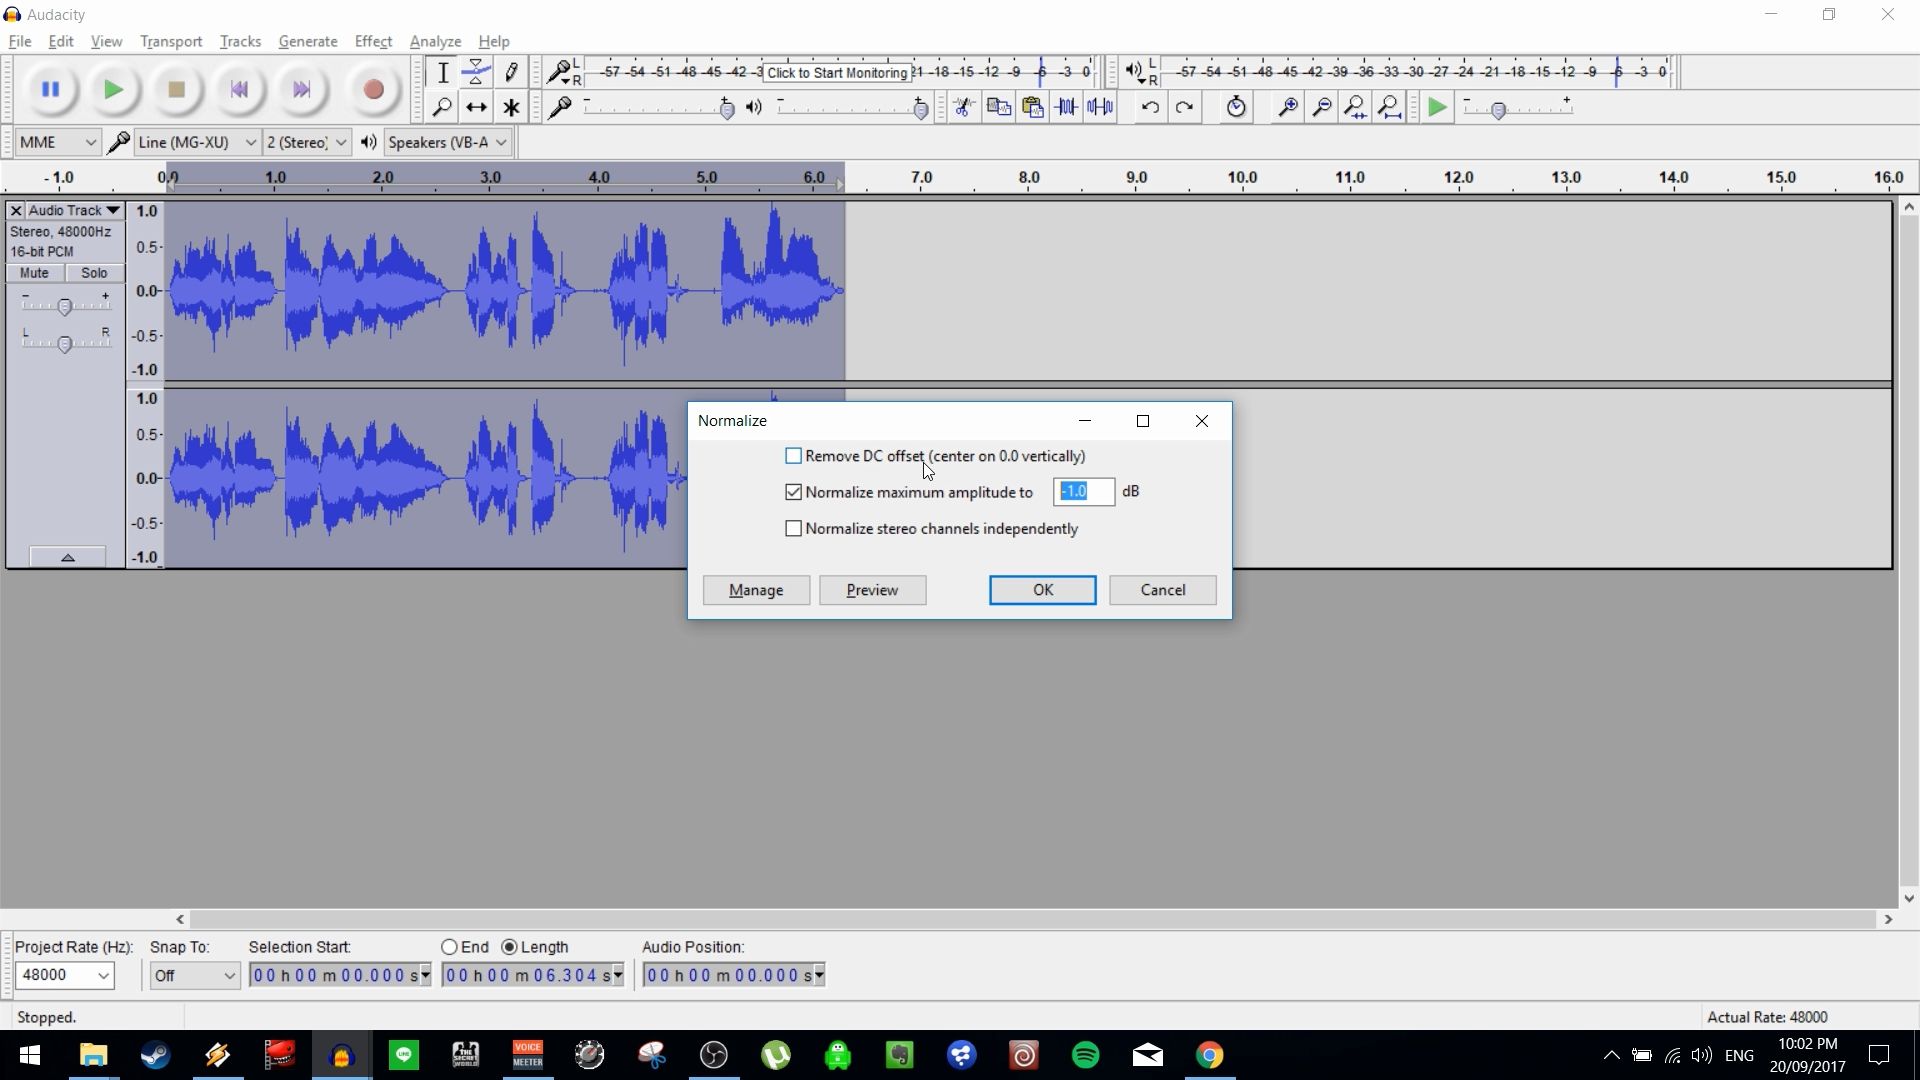Adjust the track gain slider

[x=66, y=305]
